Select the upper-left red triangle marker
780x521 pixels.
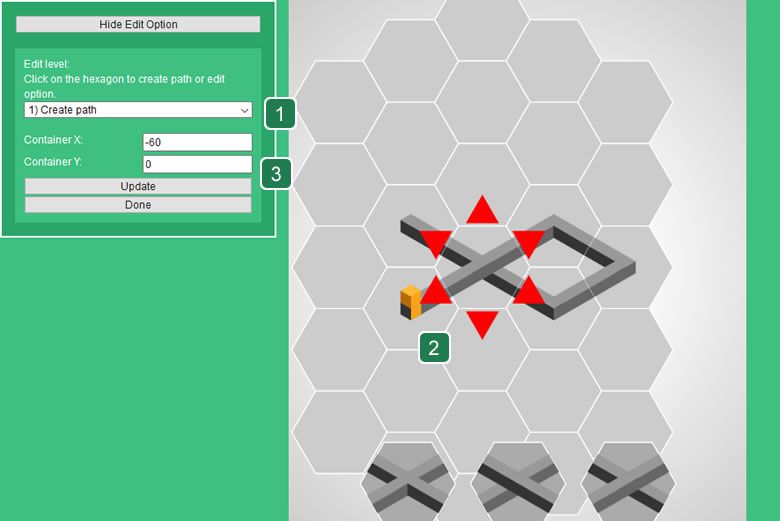pyautogui.click(x=436, y=243)
